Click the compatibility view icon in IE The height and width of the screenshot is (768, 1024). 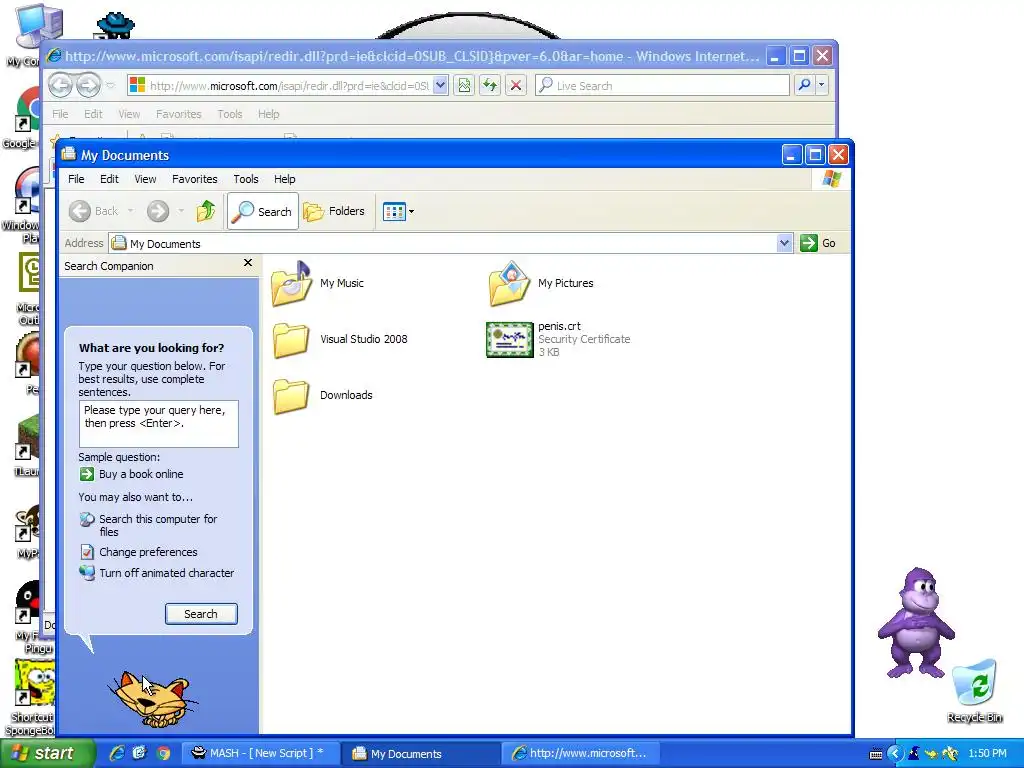464,85
